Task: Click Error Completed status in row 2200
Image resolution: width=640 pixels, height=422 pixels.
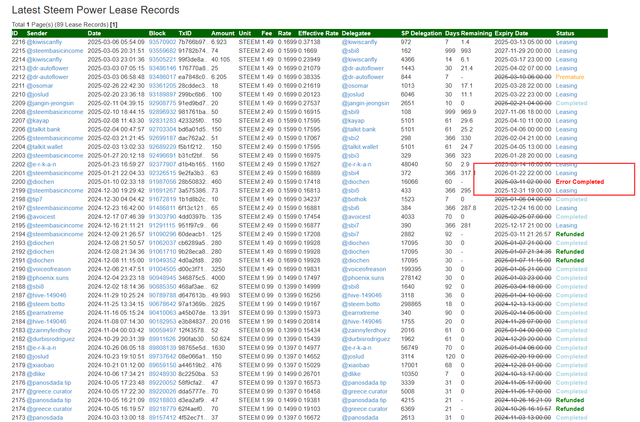Action: point(580,182)
